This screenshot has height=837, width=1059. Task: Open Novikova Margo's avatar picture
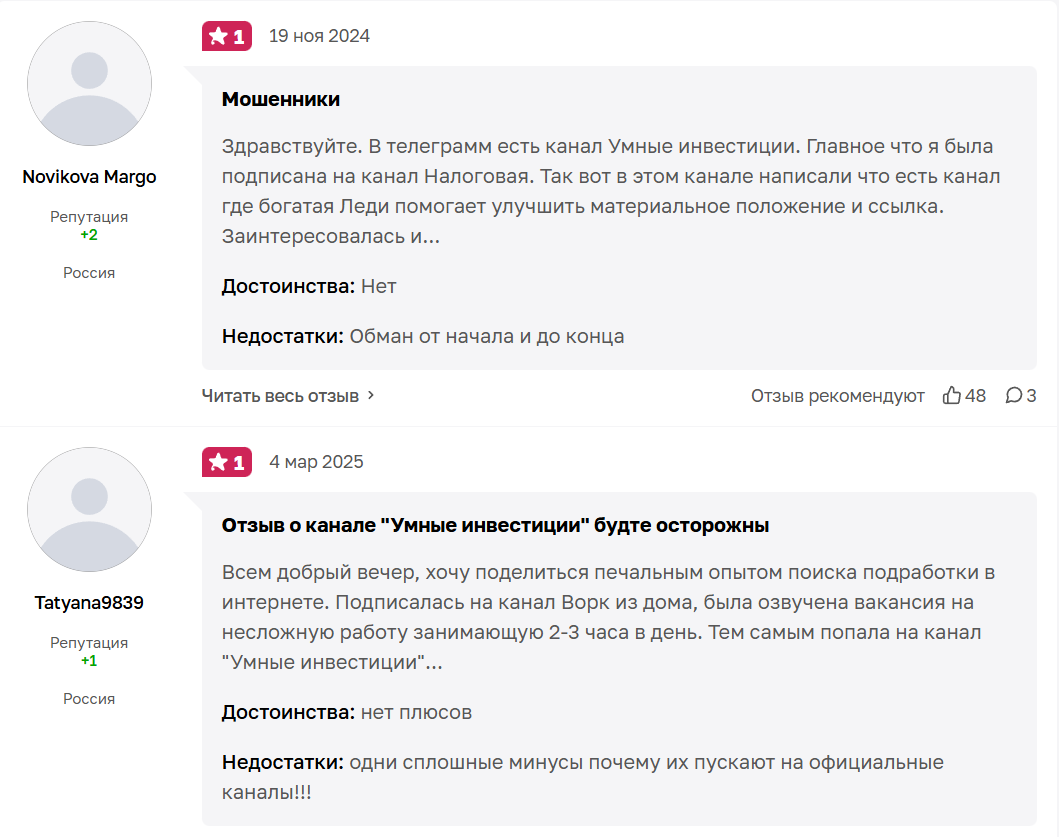click(x=89, y=83)
